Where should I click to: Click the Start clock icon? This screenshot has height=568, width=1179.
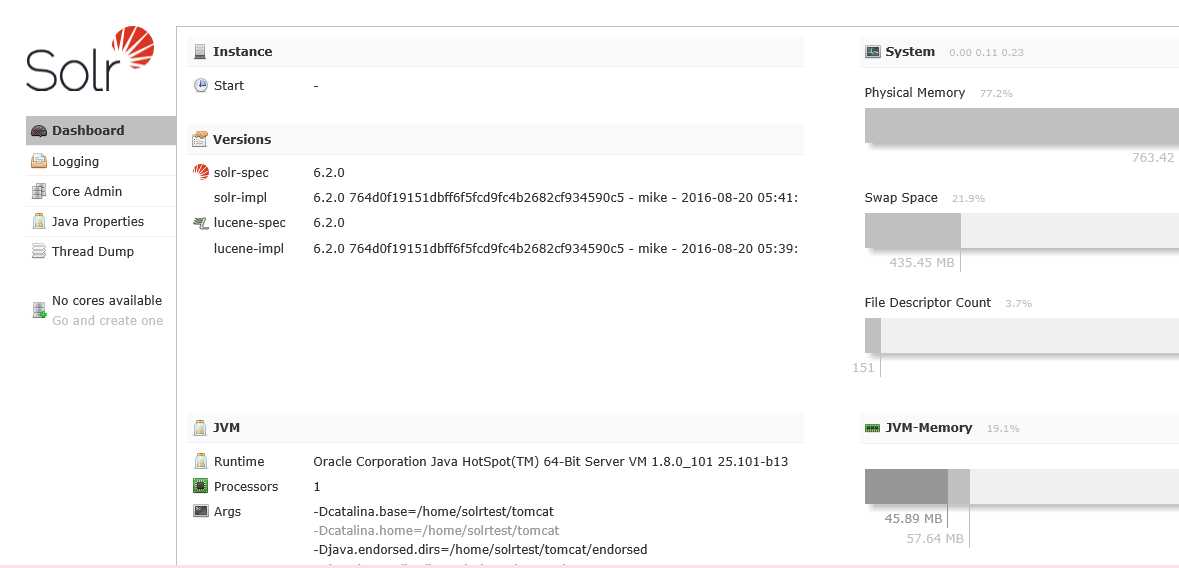click(201, 85)
